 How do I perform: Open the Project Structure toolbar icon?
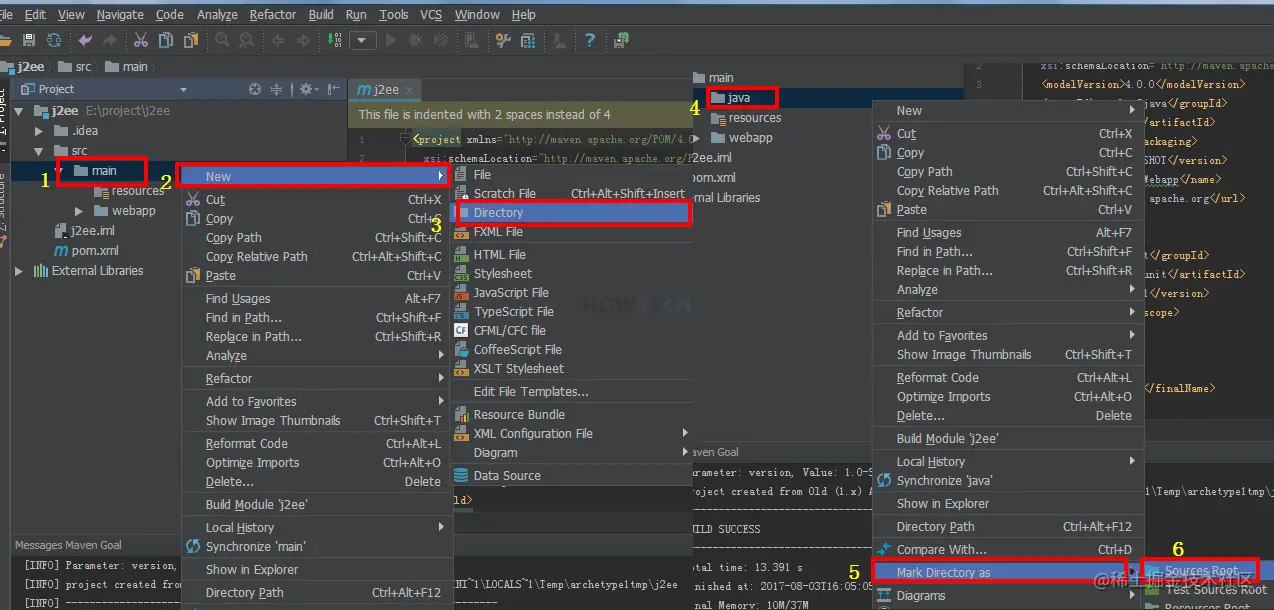point(528,40)
